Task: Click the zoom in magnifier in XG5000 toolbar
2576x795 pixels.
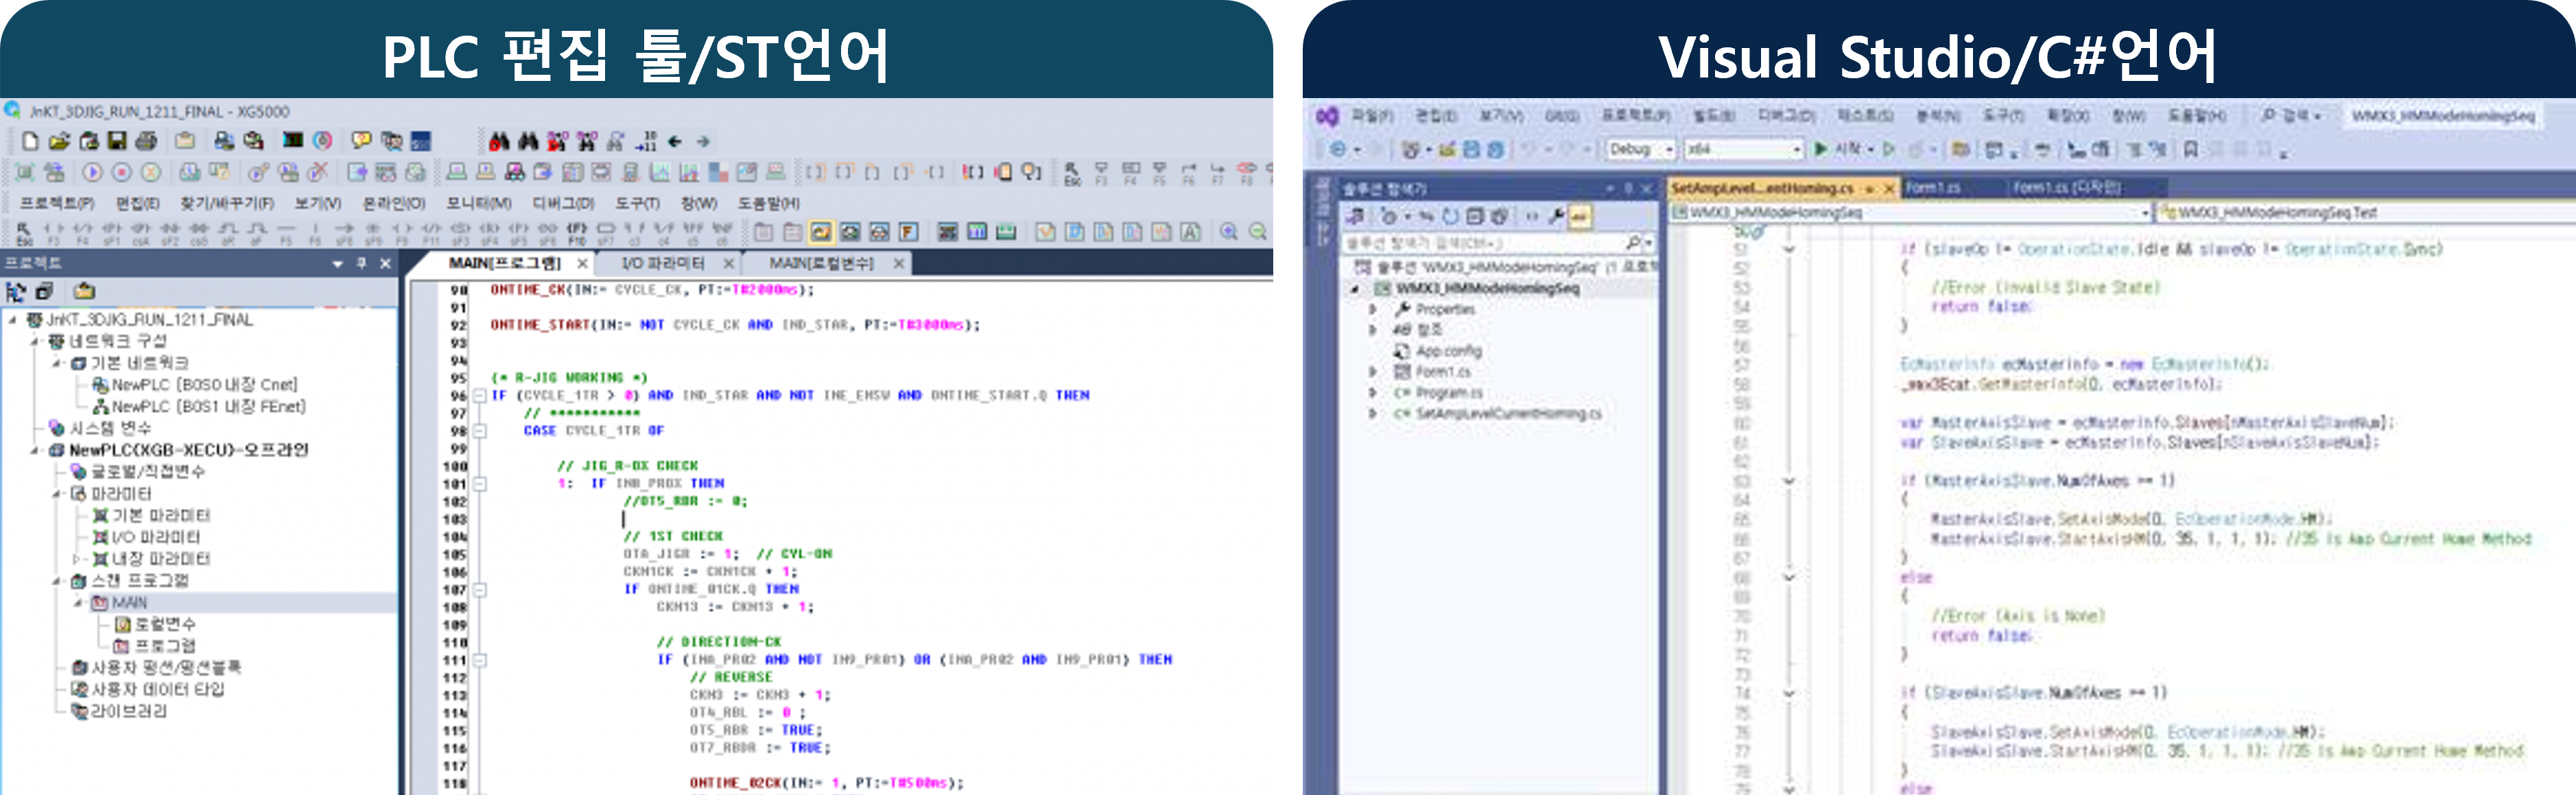Action: (1229, 232)
